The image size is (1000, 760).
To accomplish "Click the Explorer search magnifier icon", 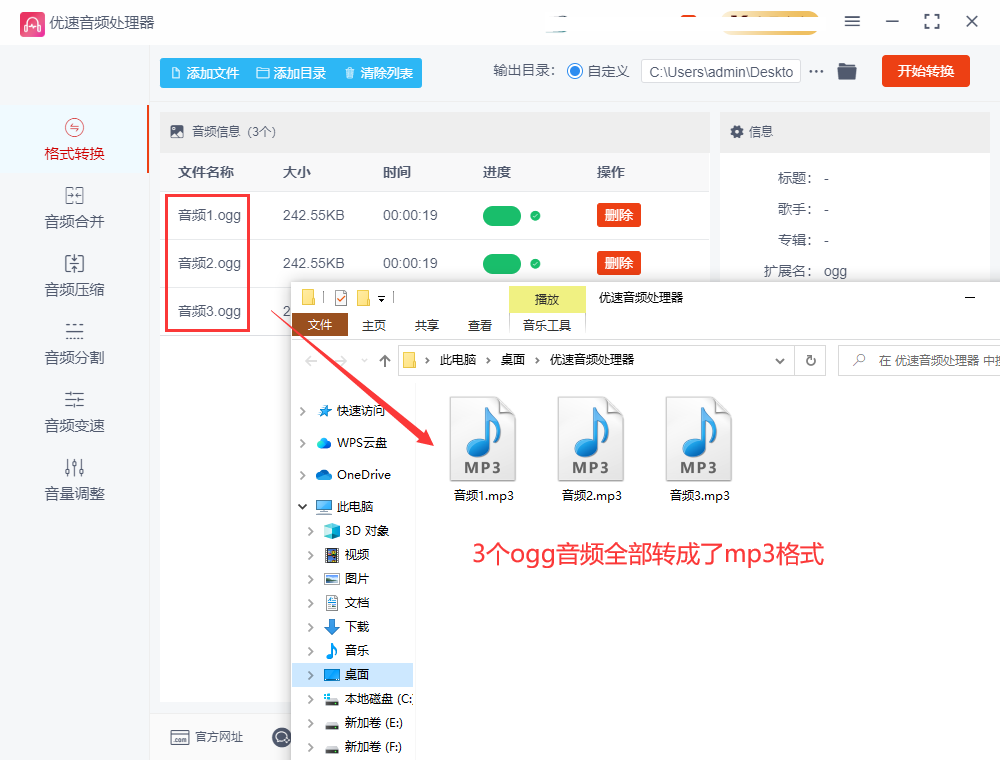I will point(859,360).
